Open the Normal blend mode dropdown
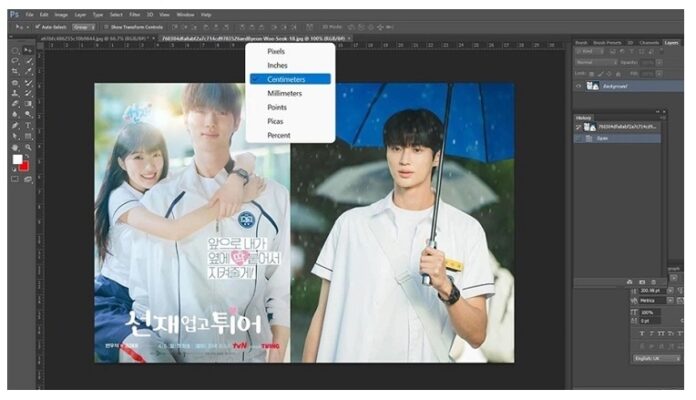Viewport: 696px width, 400px height. pyautogui.click(x=597, y=61)
